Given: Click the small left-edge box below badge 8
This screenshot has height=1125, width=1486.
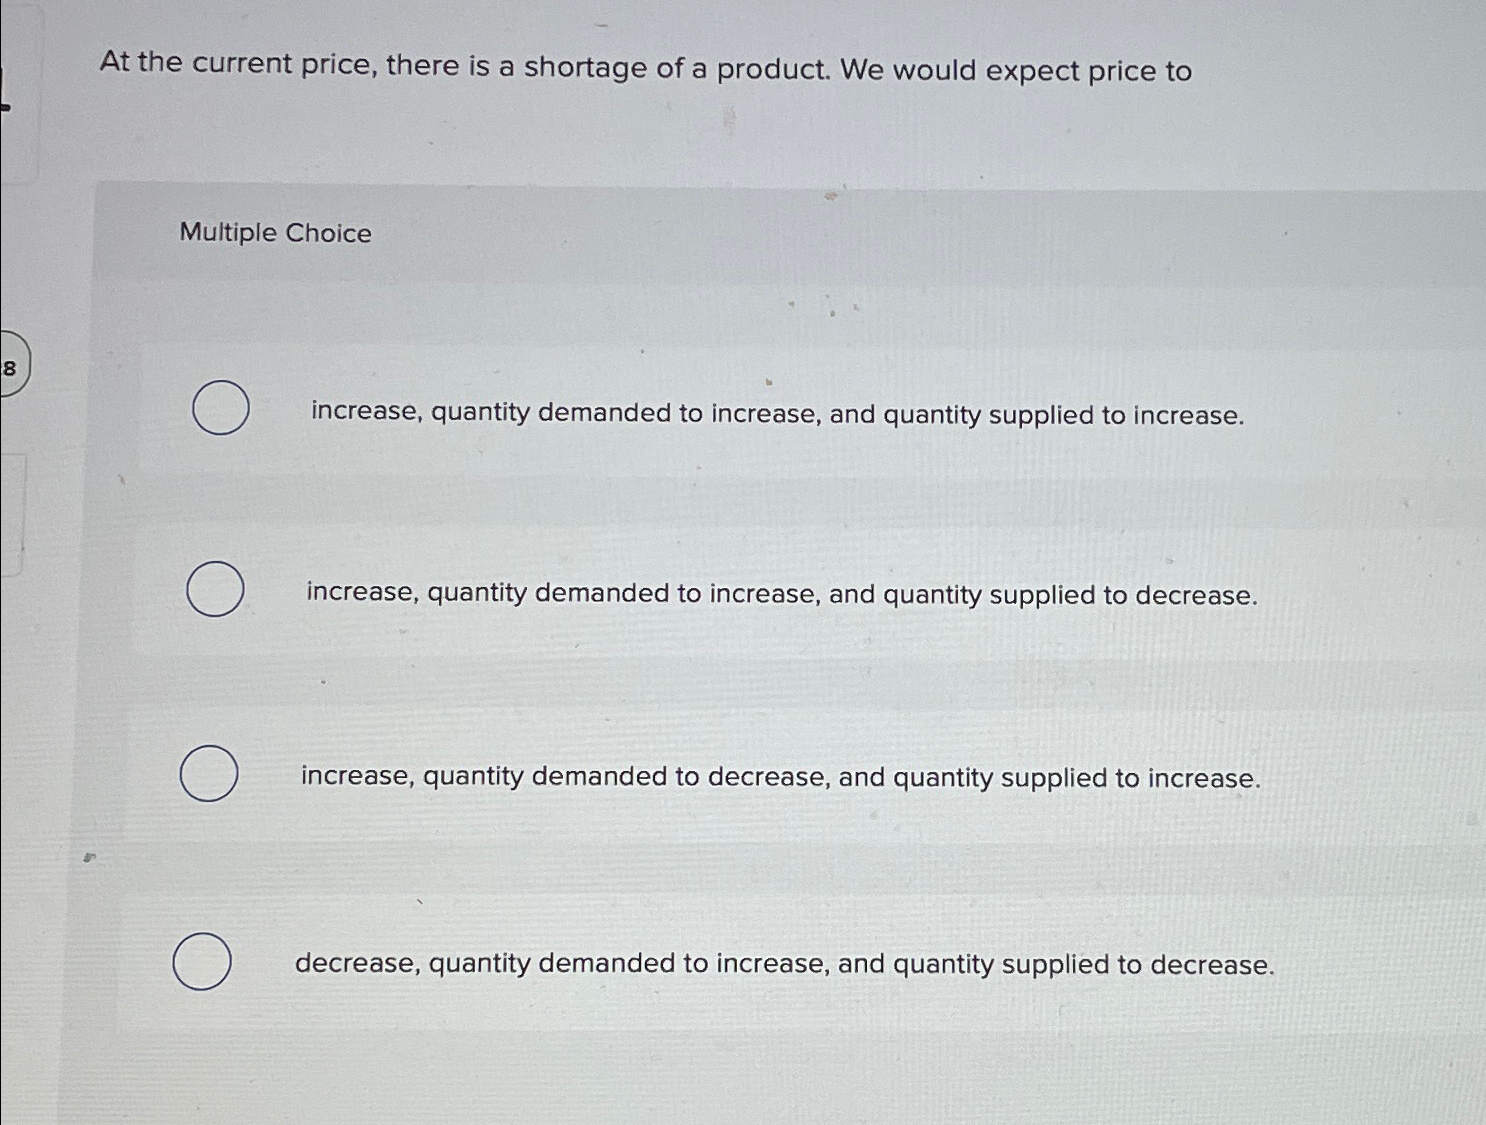Looking at the screenshot, I should (x=12, y=515).
